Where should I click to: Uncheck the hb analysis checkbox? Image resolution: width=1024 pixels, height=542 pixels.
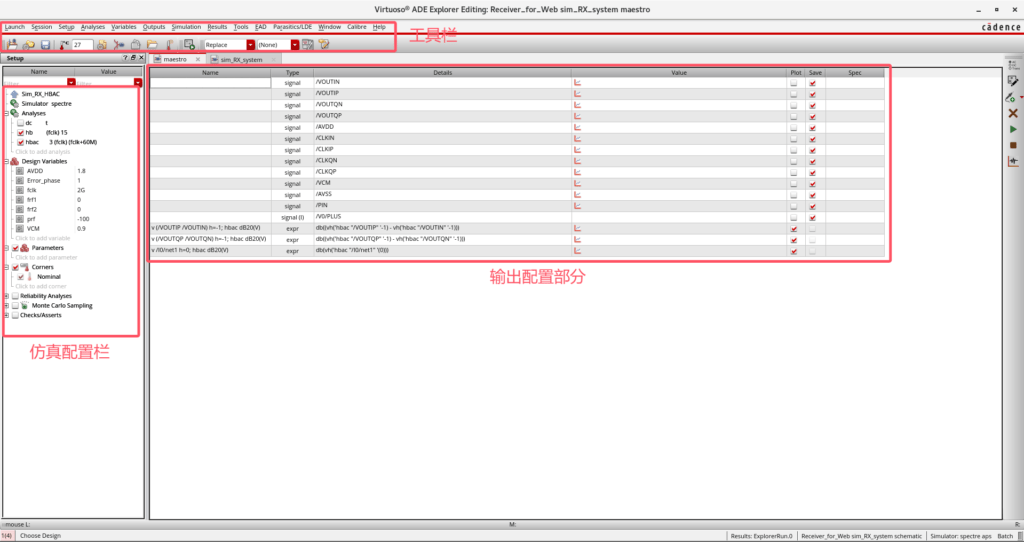point(20,132)
